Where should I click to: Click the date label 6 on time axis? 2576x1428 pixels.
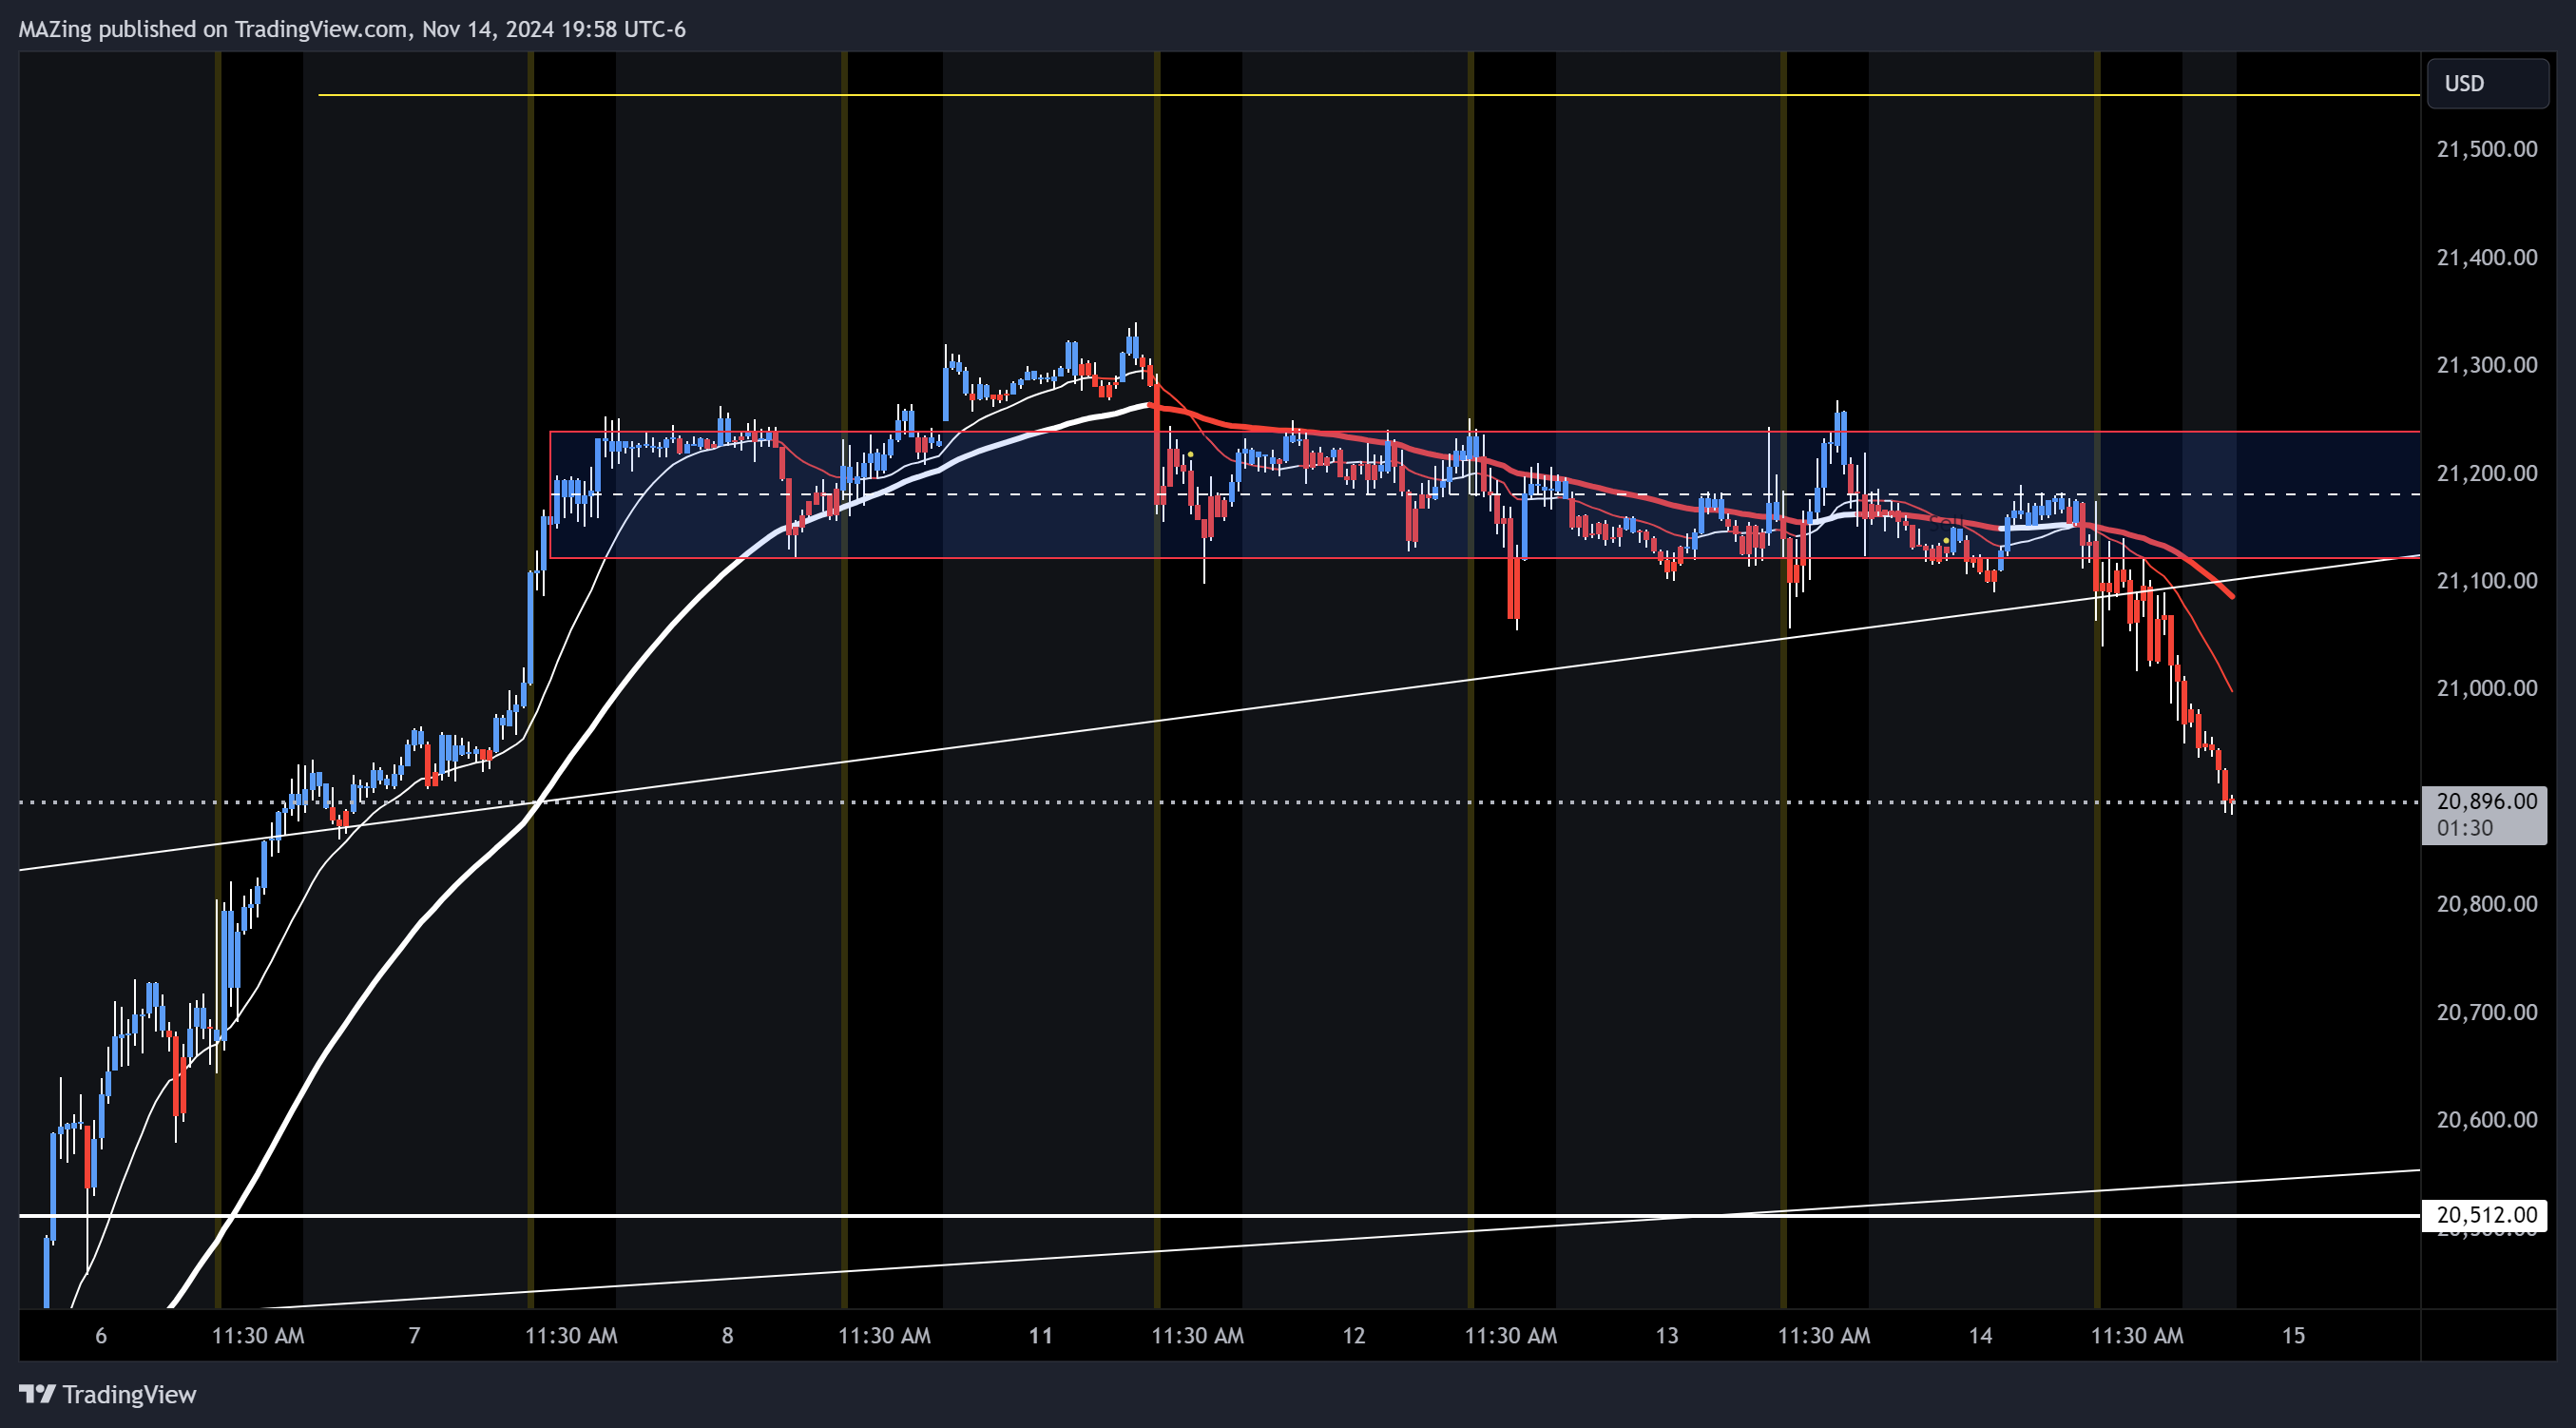point(101,1335)
